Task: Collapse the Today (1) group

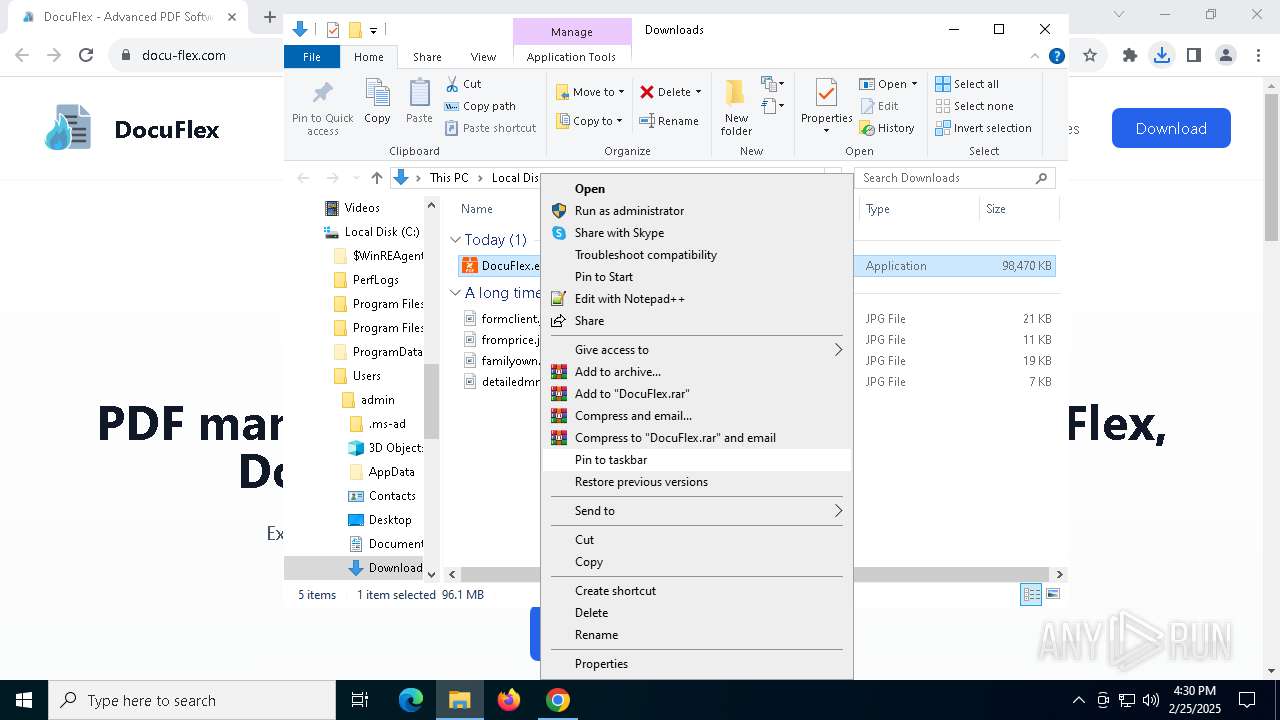Action: (x=455, y=240)
